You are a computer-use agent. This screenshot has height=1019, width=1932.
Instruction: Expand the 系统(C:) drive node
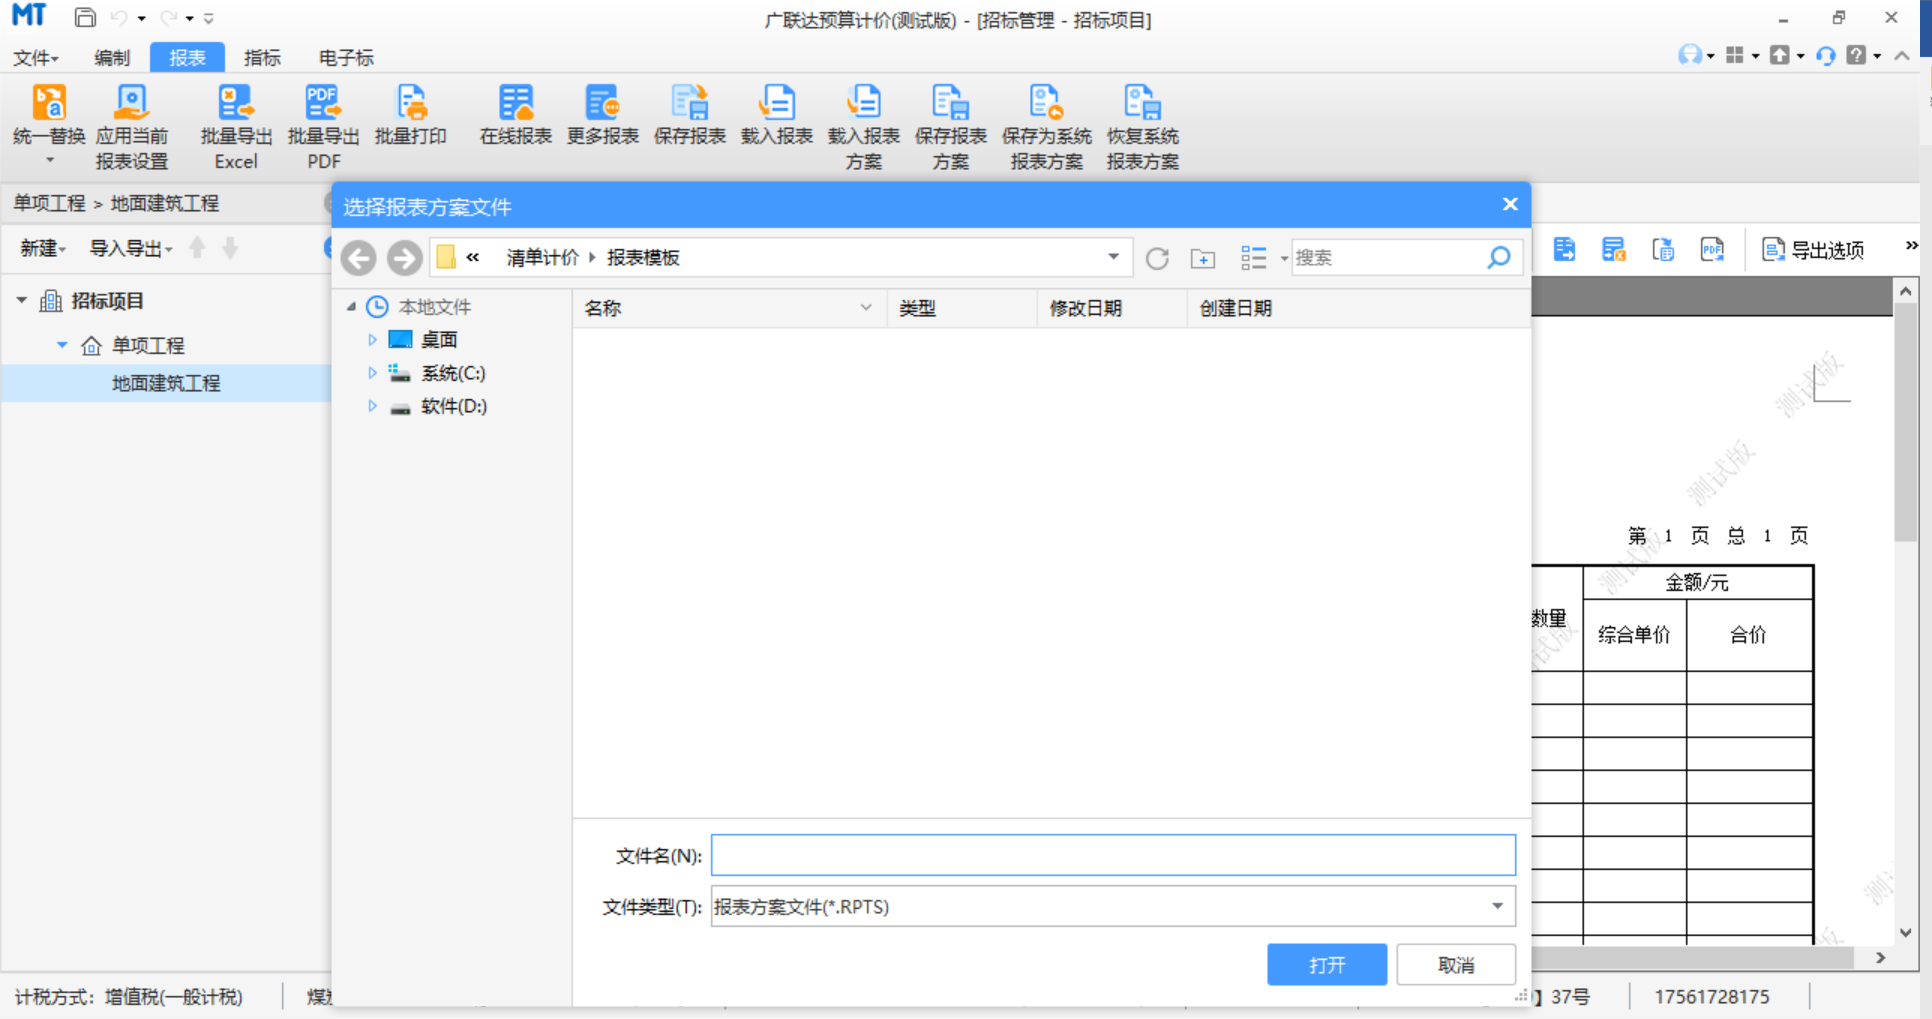(x=372, y=373)
